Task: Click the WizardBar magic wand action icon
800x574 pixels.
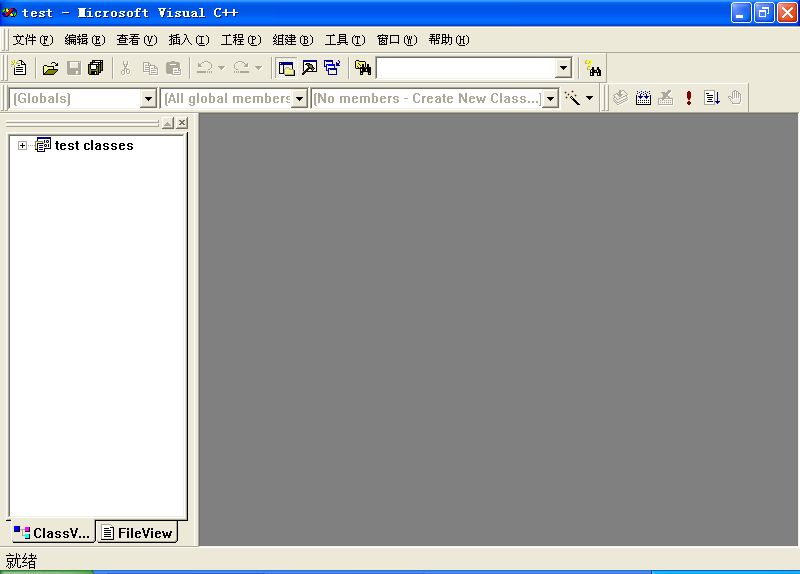Action: (x=572, y=98)
